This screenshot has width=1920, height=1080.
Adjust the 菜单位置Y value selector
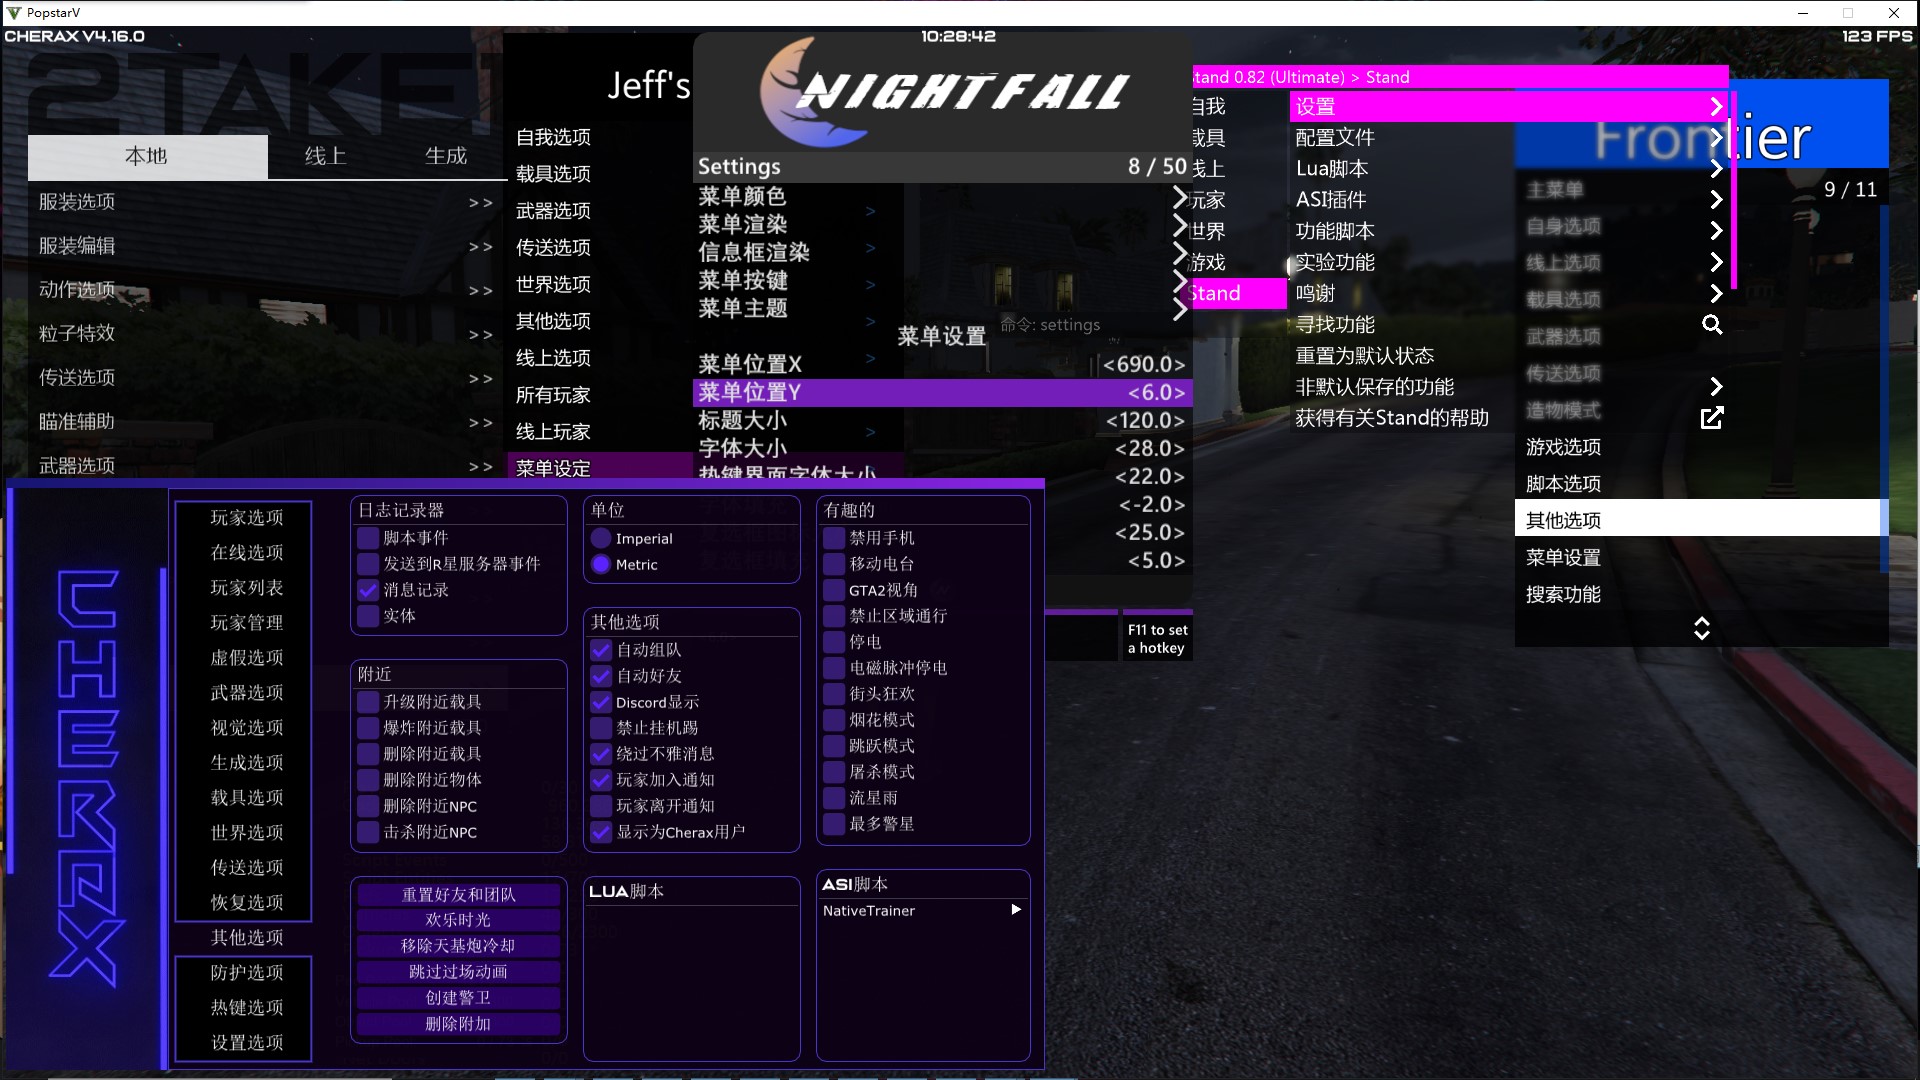point(1156,393)
